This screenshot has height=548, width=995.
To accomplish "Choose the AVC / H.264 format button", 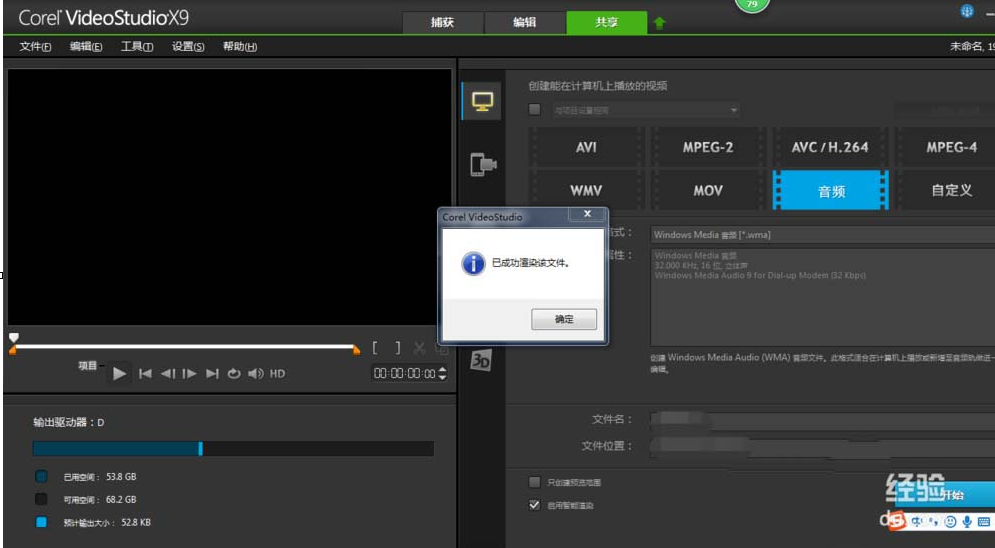I will [829, 147].
